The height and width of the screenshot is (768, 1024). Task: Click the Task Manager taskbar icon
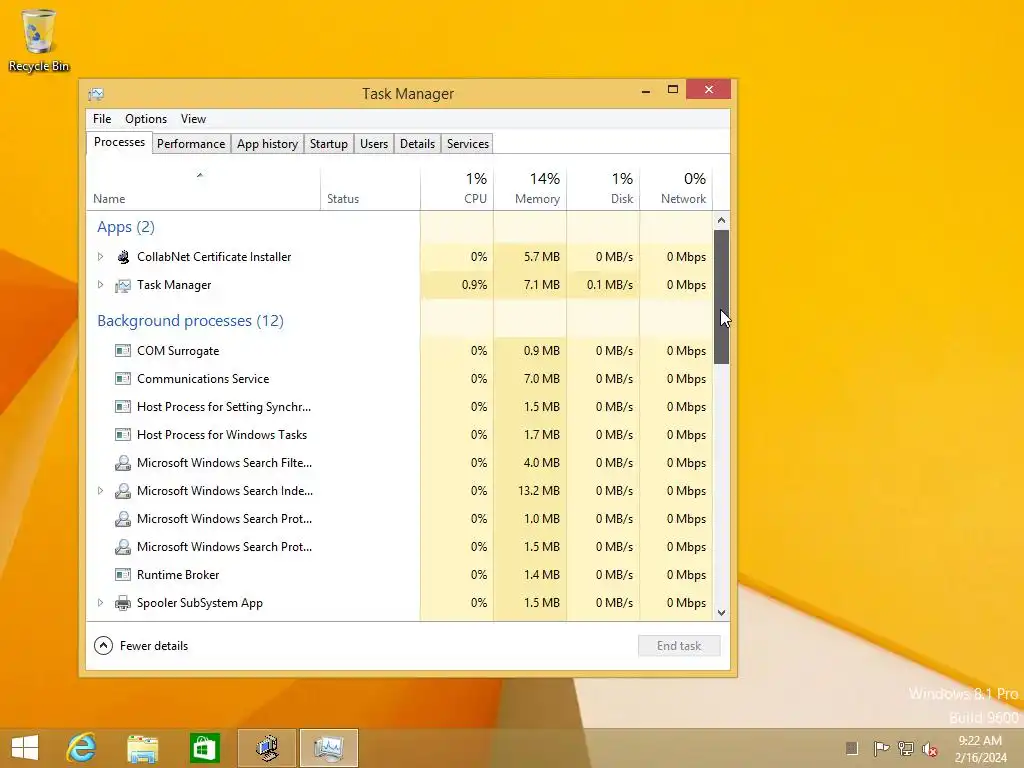pos(329,748)
